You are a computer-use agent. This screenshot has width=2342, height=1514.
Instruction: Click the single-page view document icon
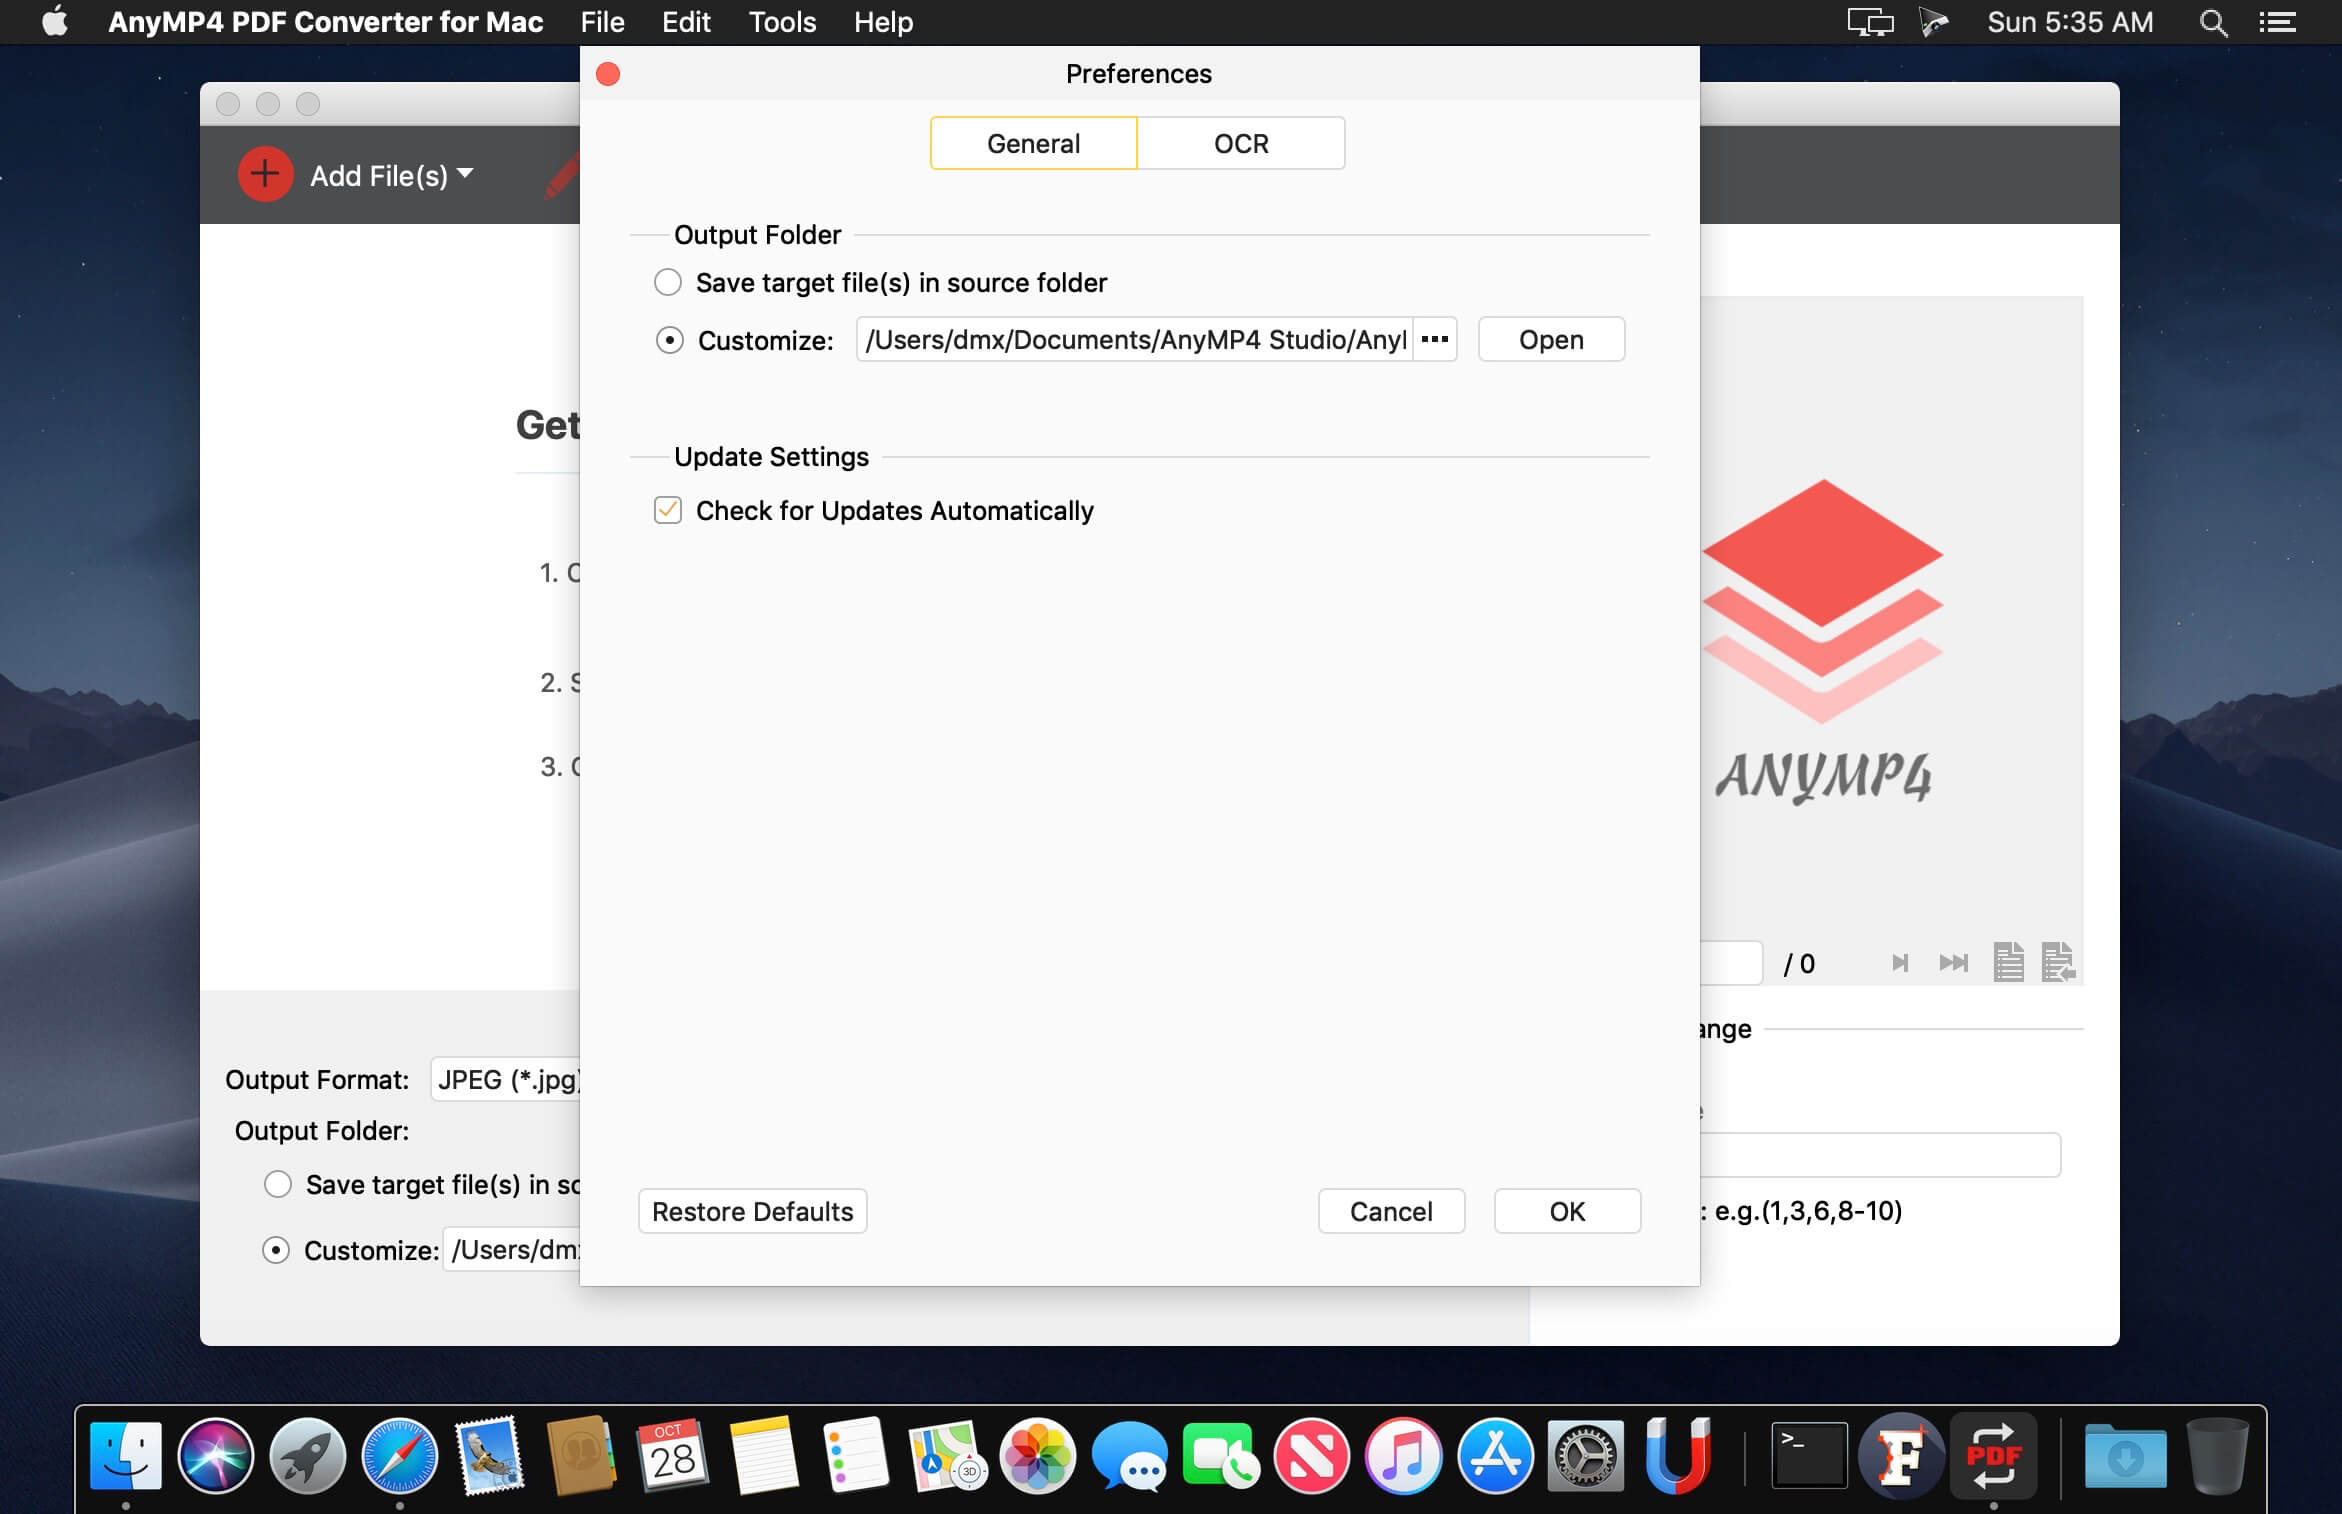click(x=2008, y=963)
